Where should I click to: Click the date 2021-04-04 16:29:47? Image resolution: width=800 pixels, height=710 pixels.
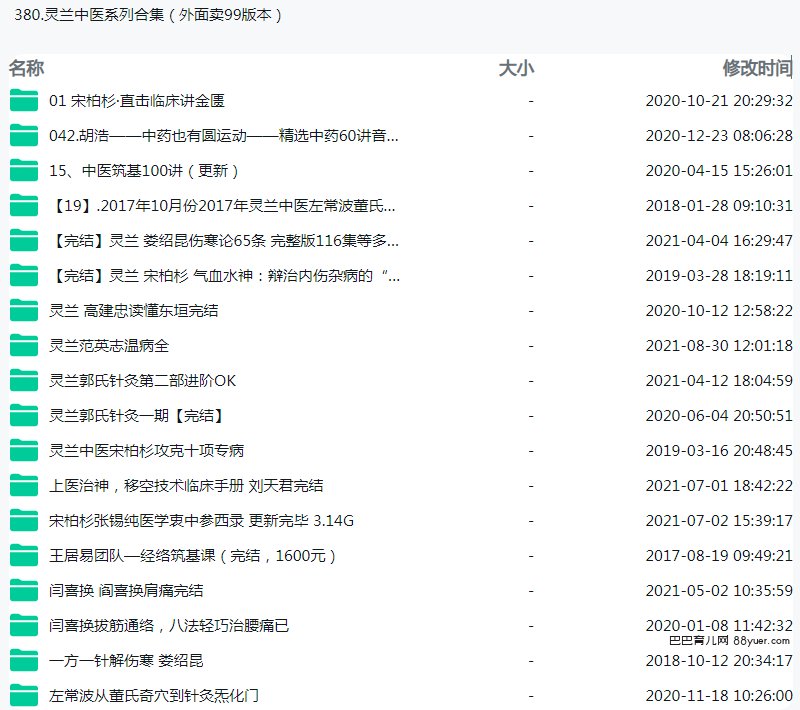(x=719, y=240)
